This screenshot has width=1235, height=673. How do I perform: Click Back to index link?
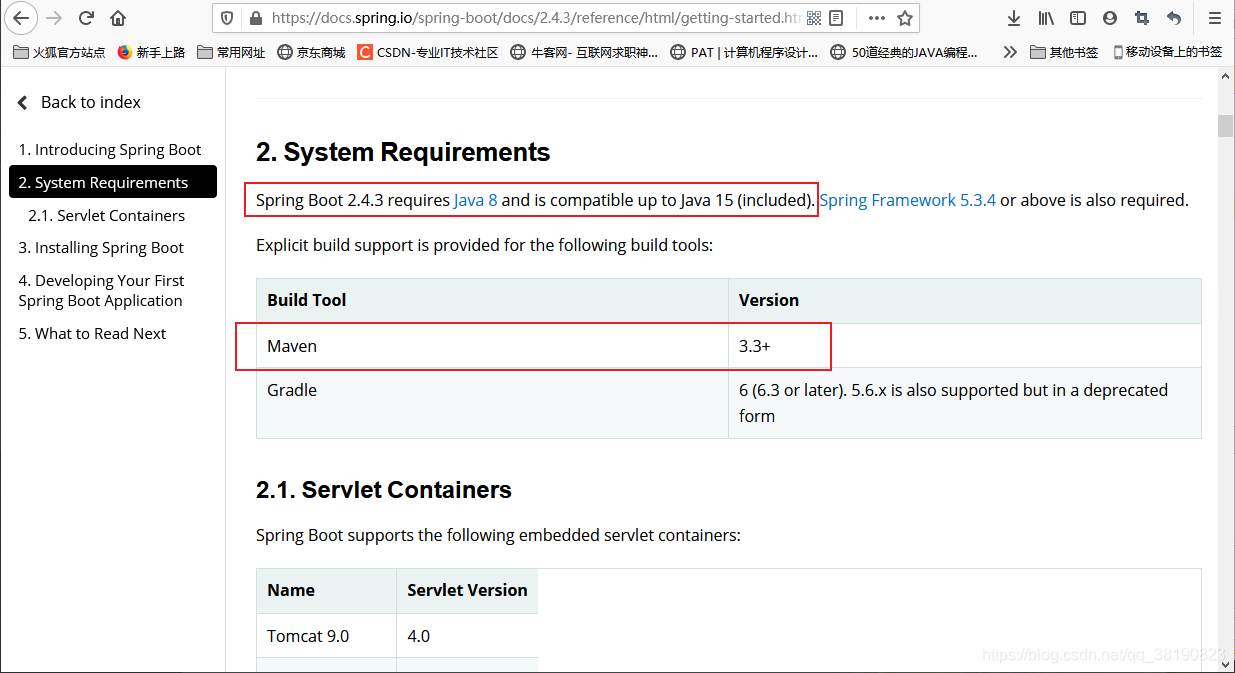point(80,102)
